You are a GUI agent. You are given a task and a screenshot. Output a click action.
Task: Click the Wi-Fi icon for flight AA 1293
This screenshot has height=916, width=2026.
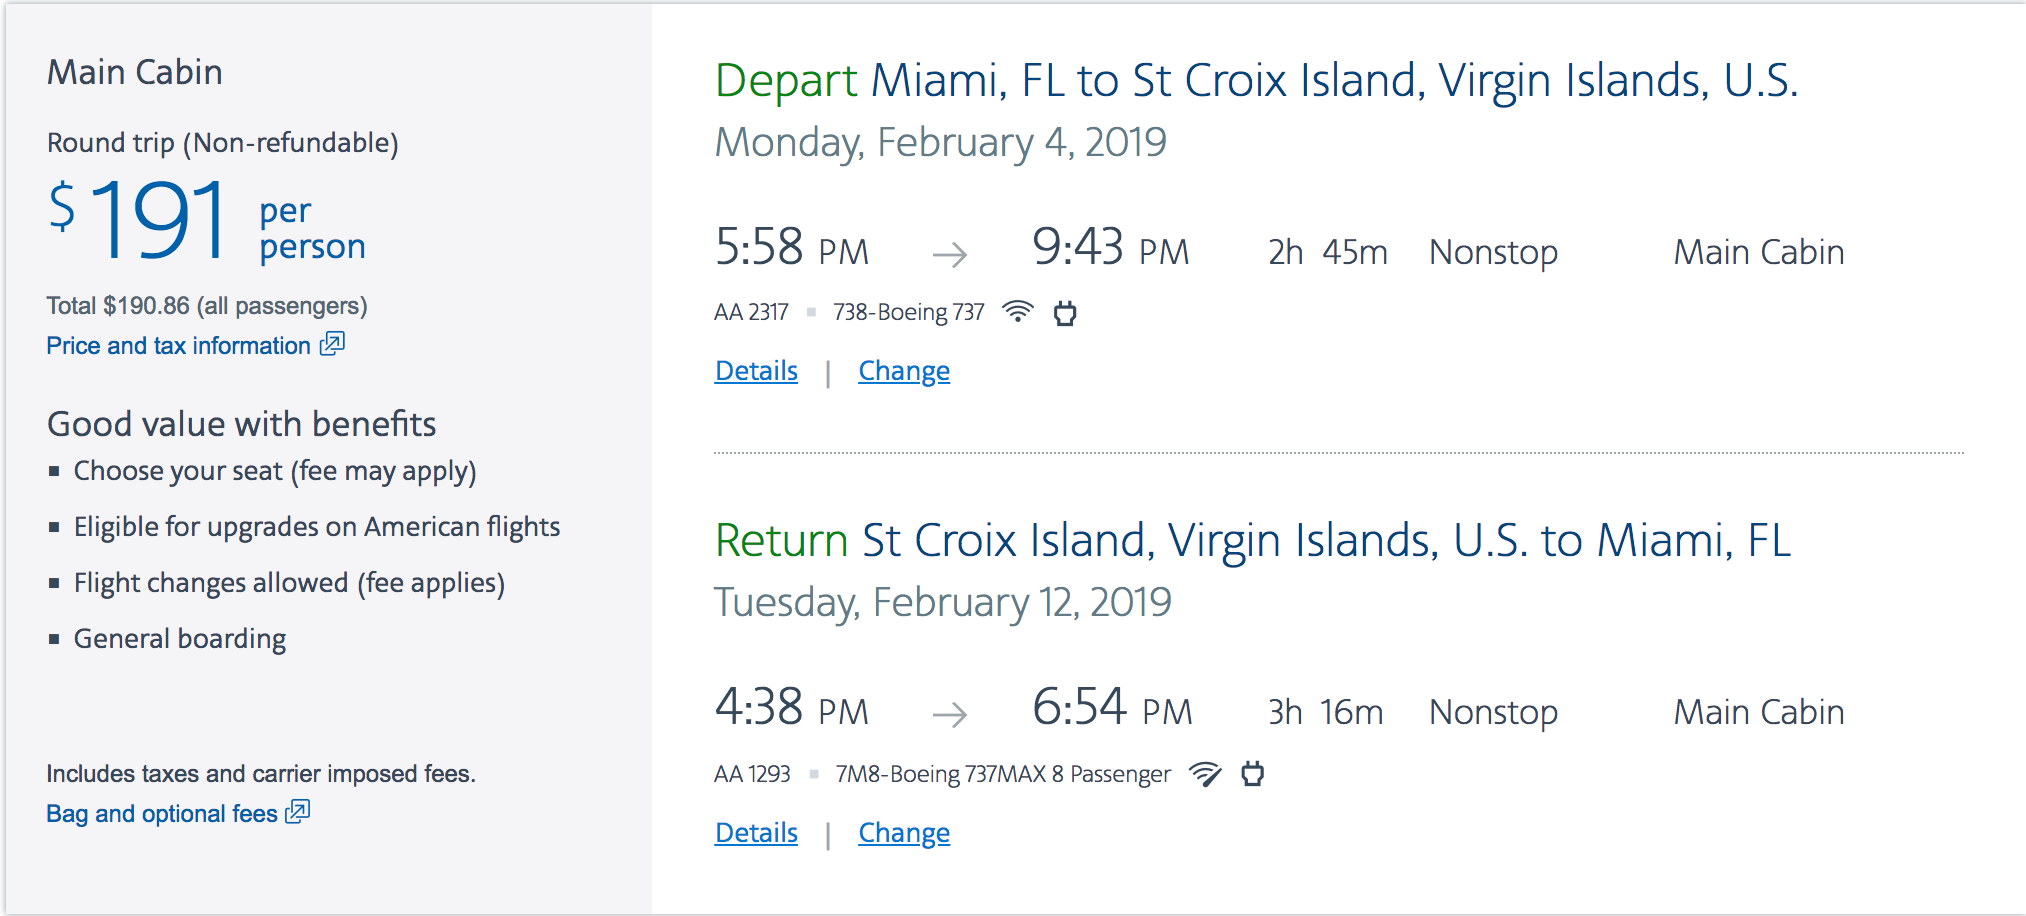point(1205,773)
